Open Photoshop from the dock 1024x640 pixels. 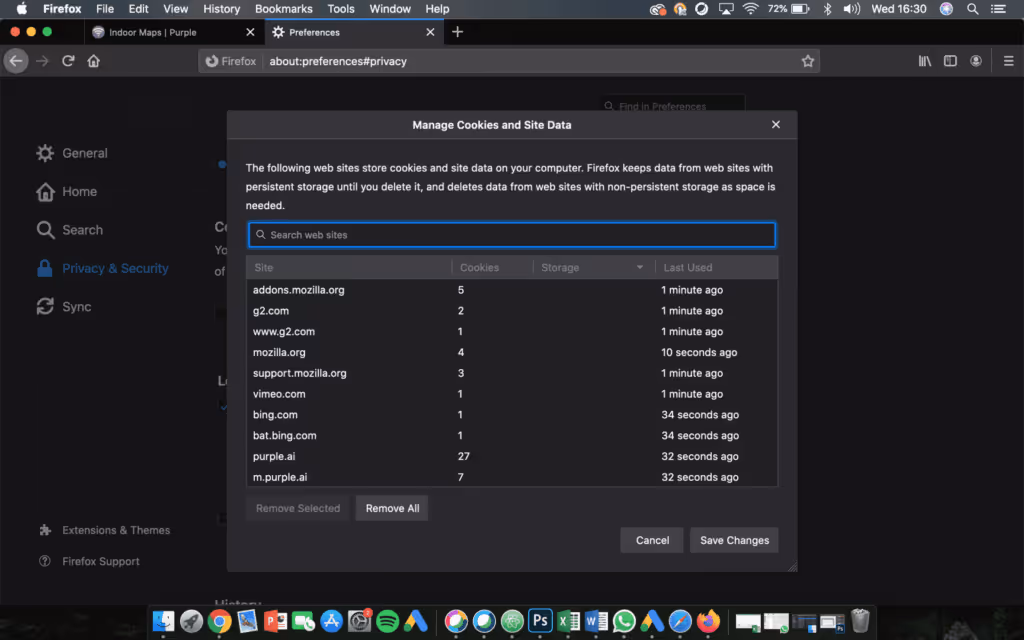[540, 620]
